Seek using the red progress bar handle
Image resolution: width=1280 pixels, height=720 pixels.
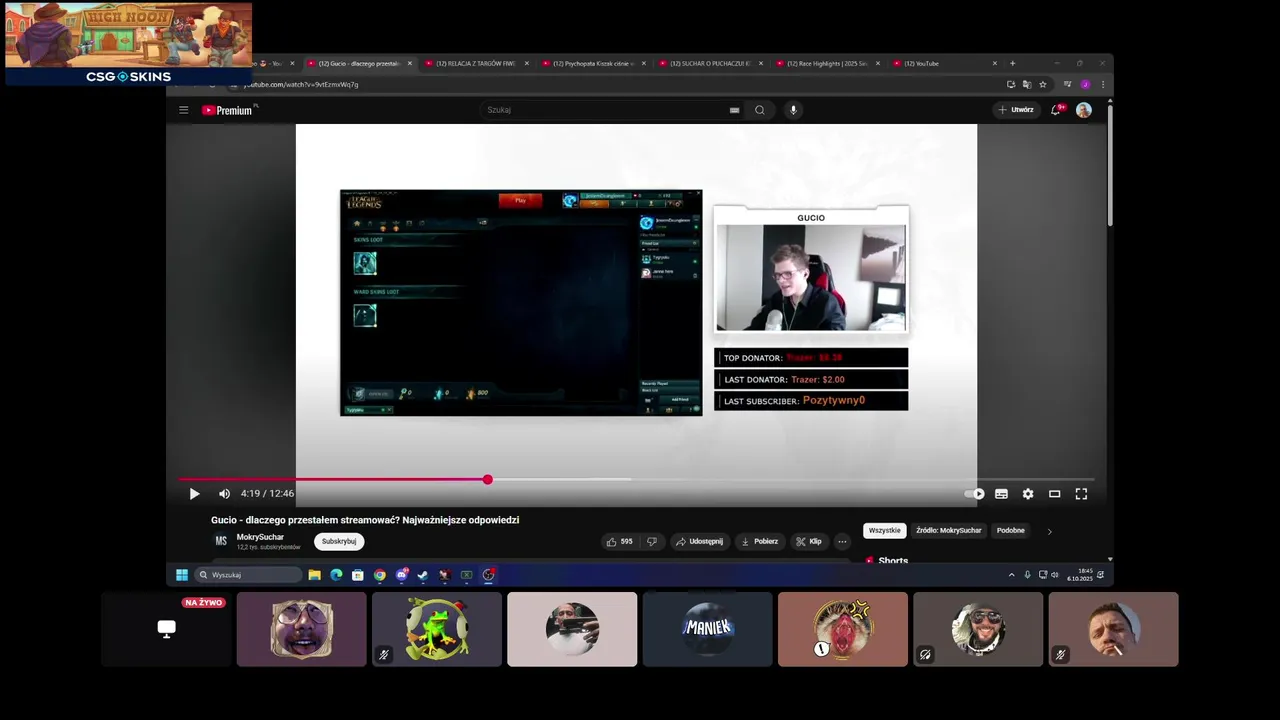coord(487,480)
